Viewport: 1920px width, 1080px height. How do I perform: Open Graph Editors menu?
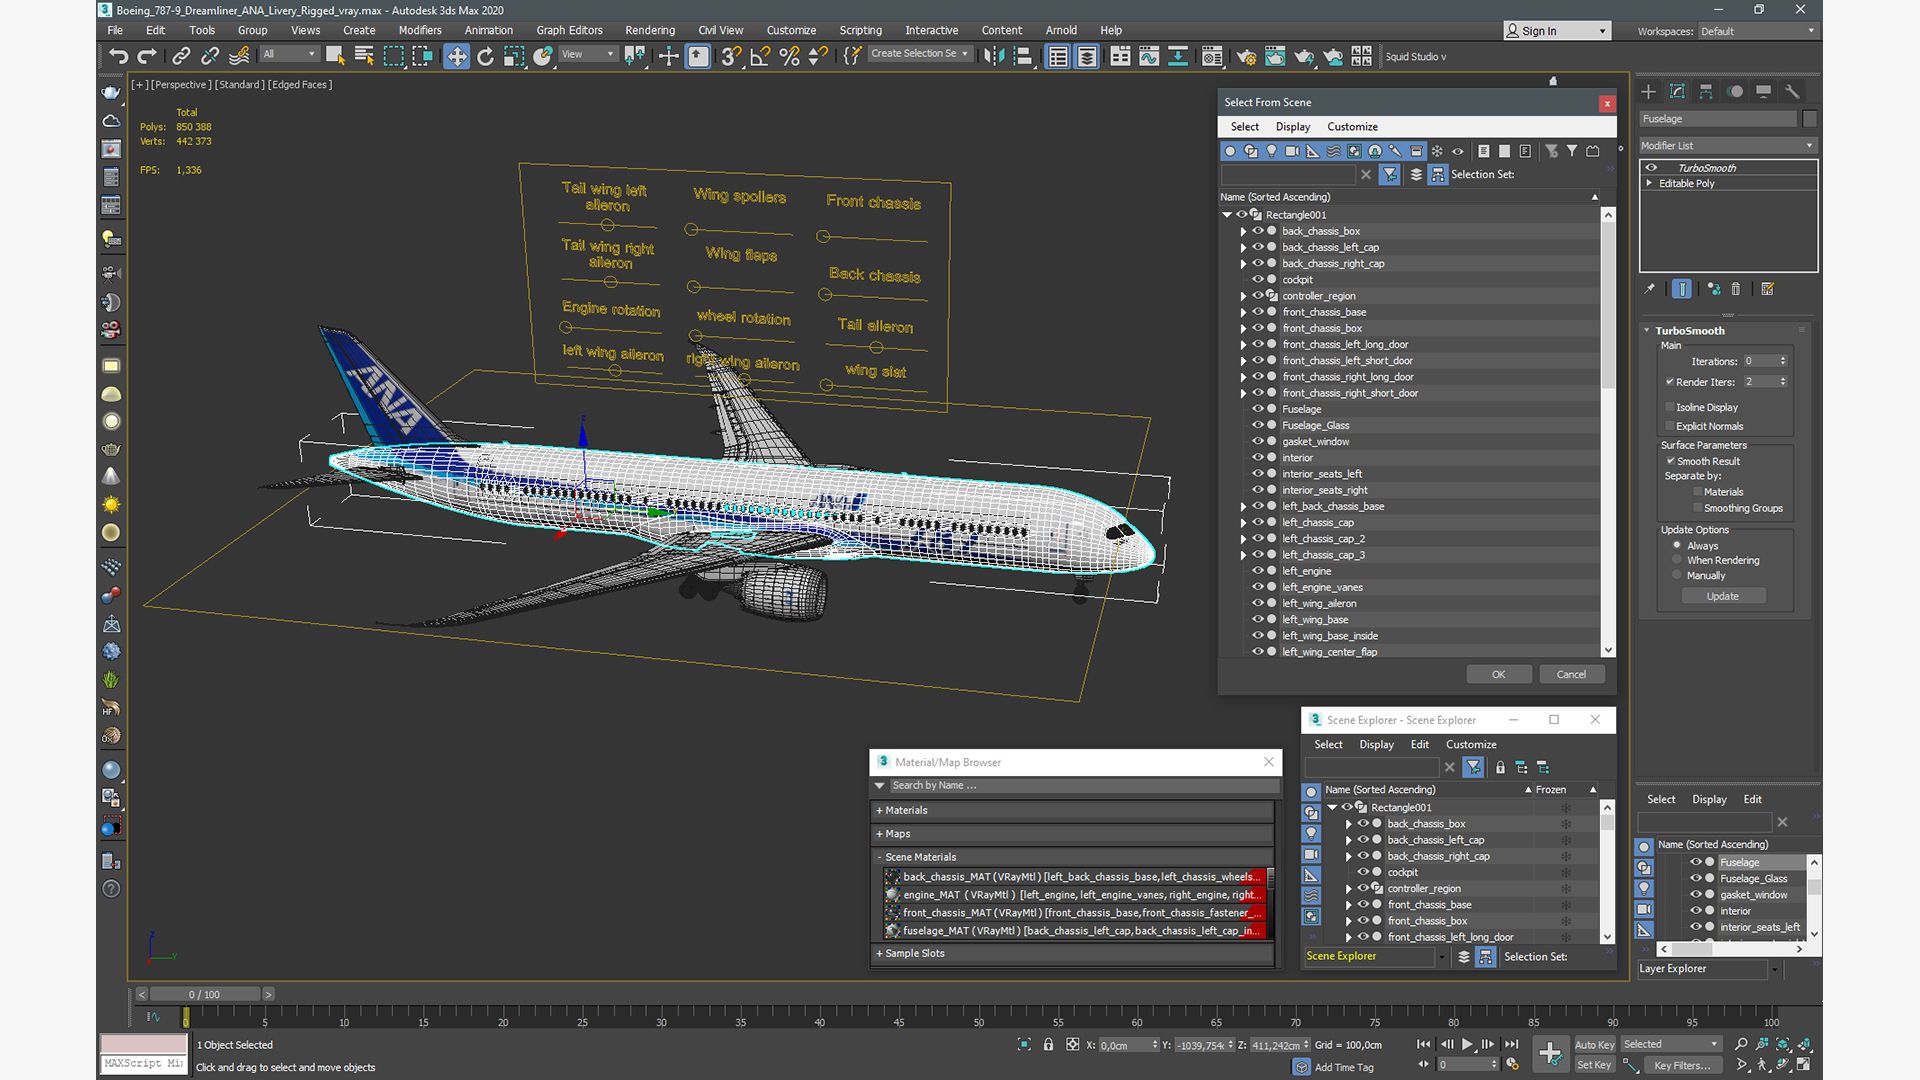569,30
